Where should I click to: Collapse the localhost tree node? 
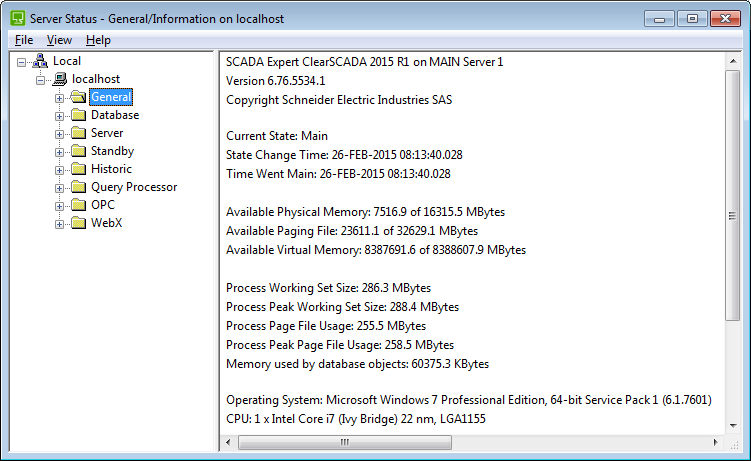tap(40, 80)
